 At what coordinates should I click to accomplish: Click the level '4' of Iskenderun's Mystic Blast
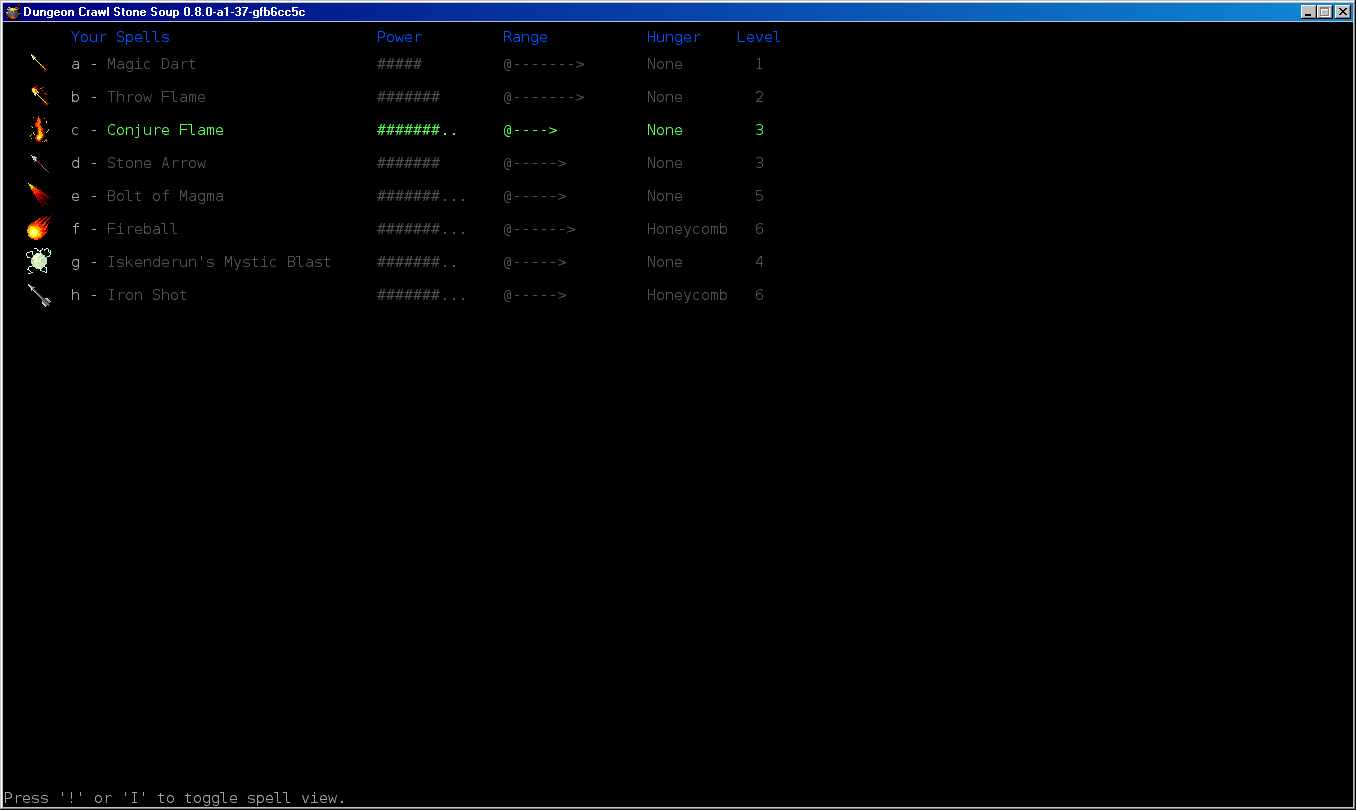click(x=759, y=262)
